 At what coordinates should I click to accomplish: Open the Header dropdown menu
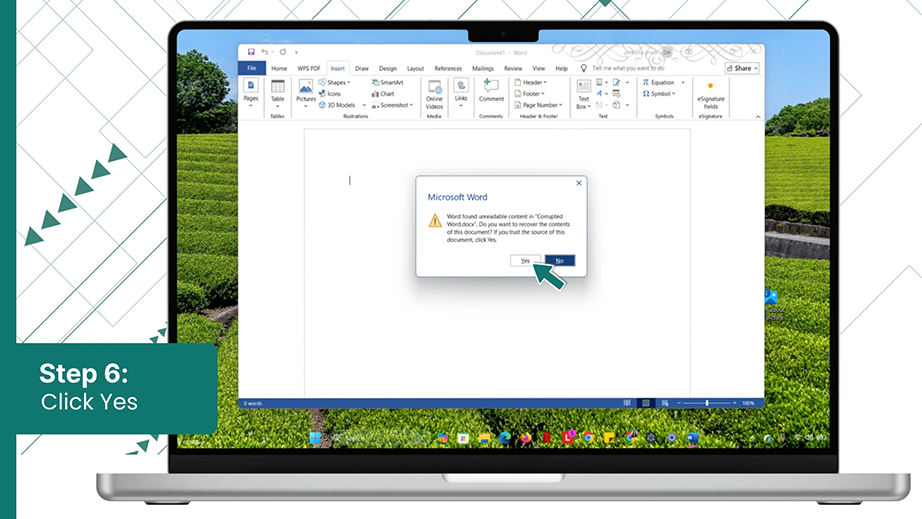click(531, 82)
